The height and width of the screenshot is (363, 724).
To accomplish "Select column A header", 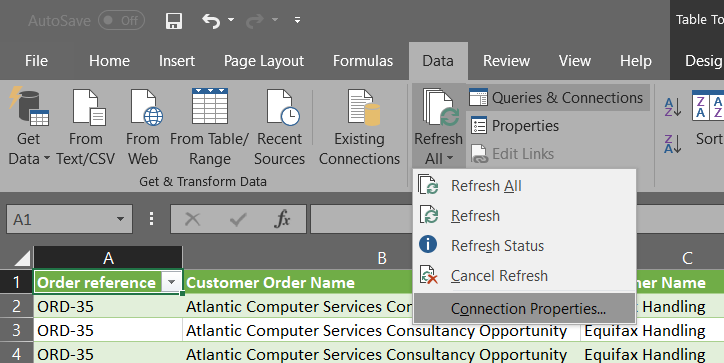I will coord(109,258).
